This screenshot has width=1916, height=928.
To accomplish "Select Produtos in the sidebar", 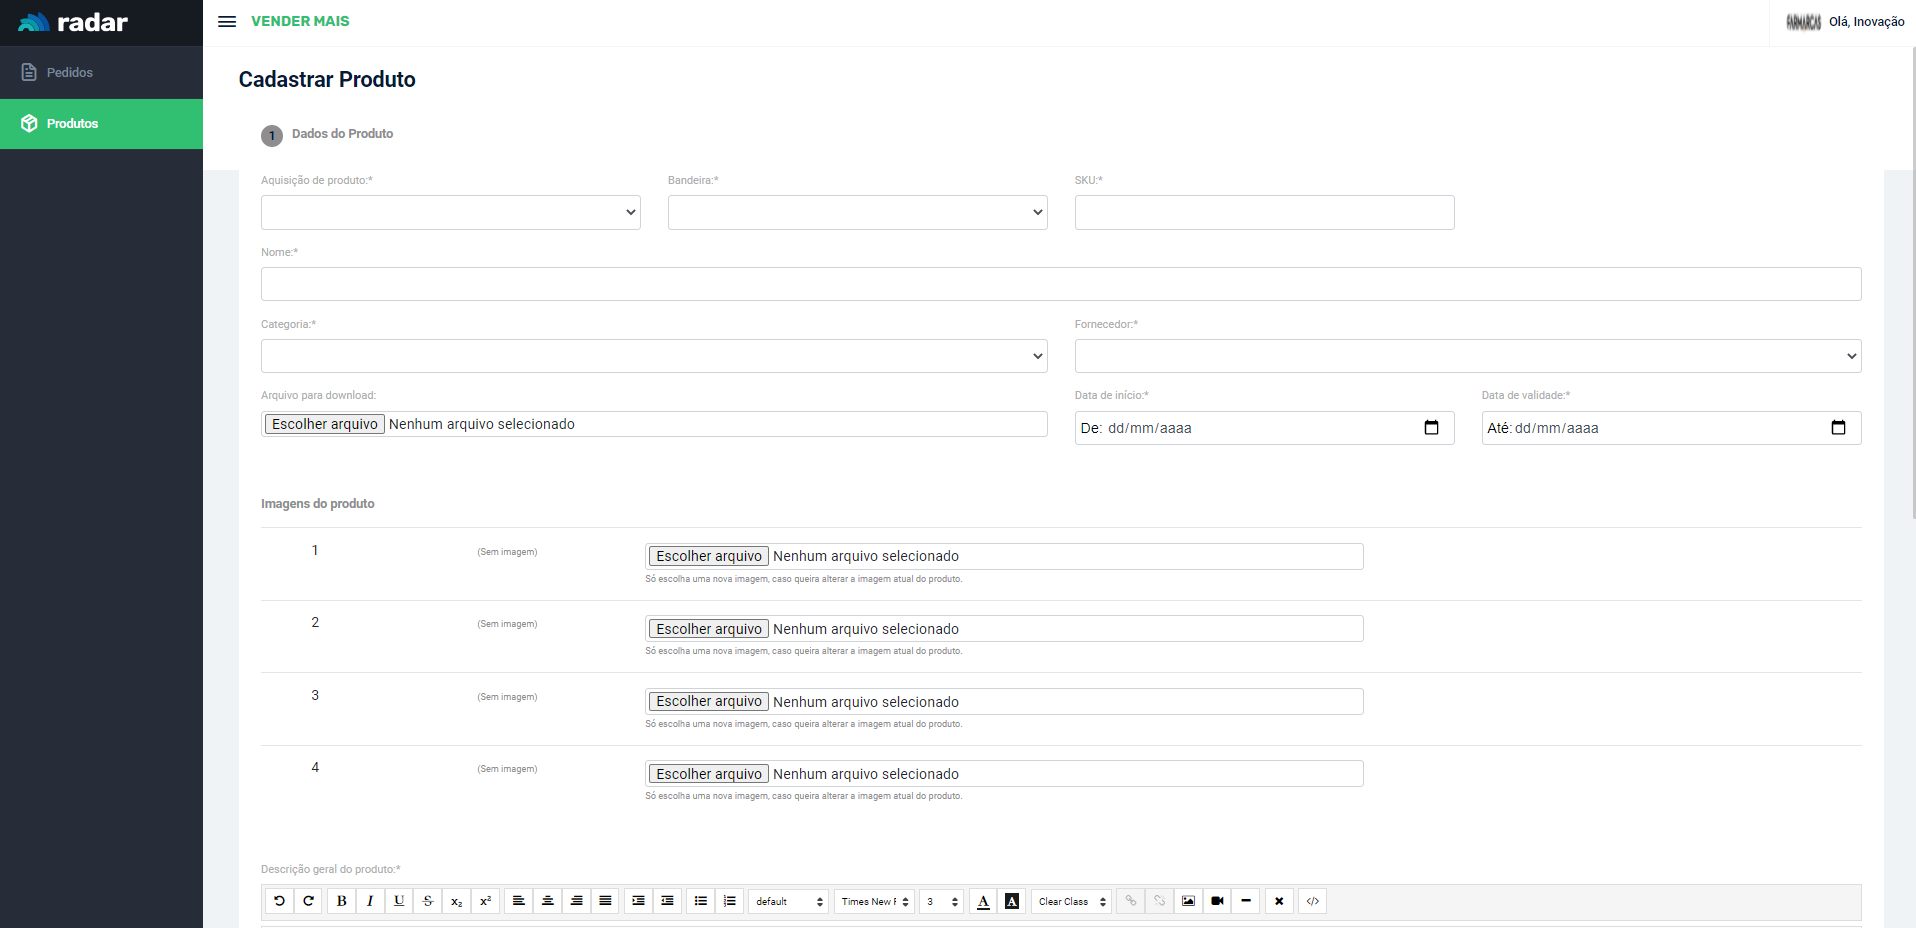I will coord(72,123).
